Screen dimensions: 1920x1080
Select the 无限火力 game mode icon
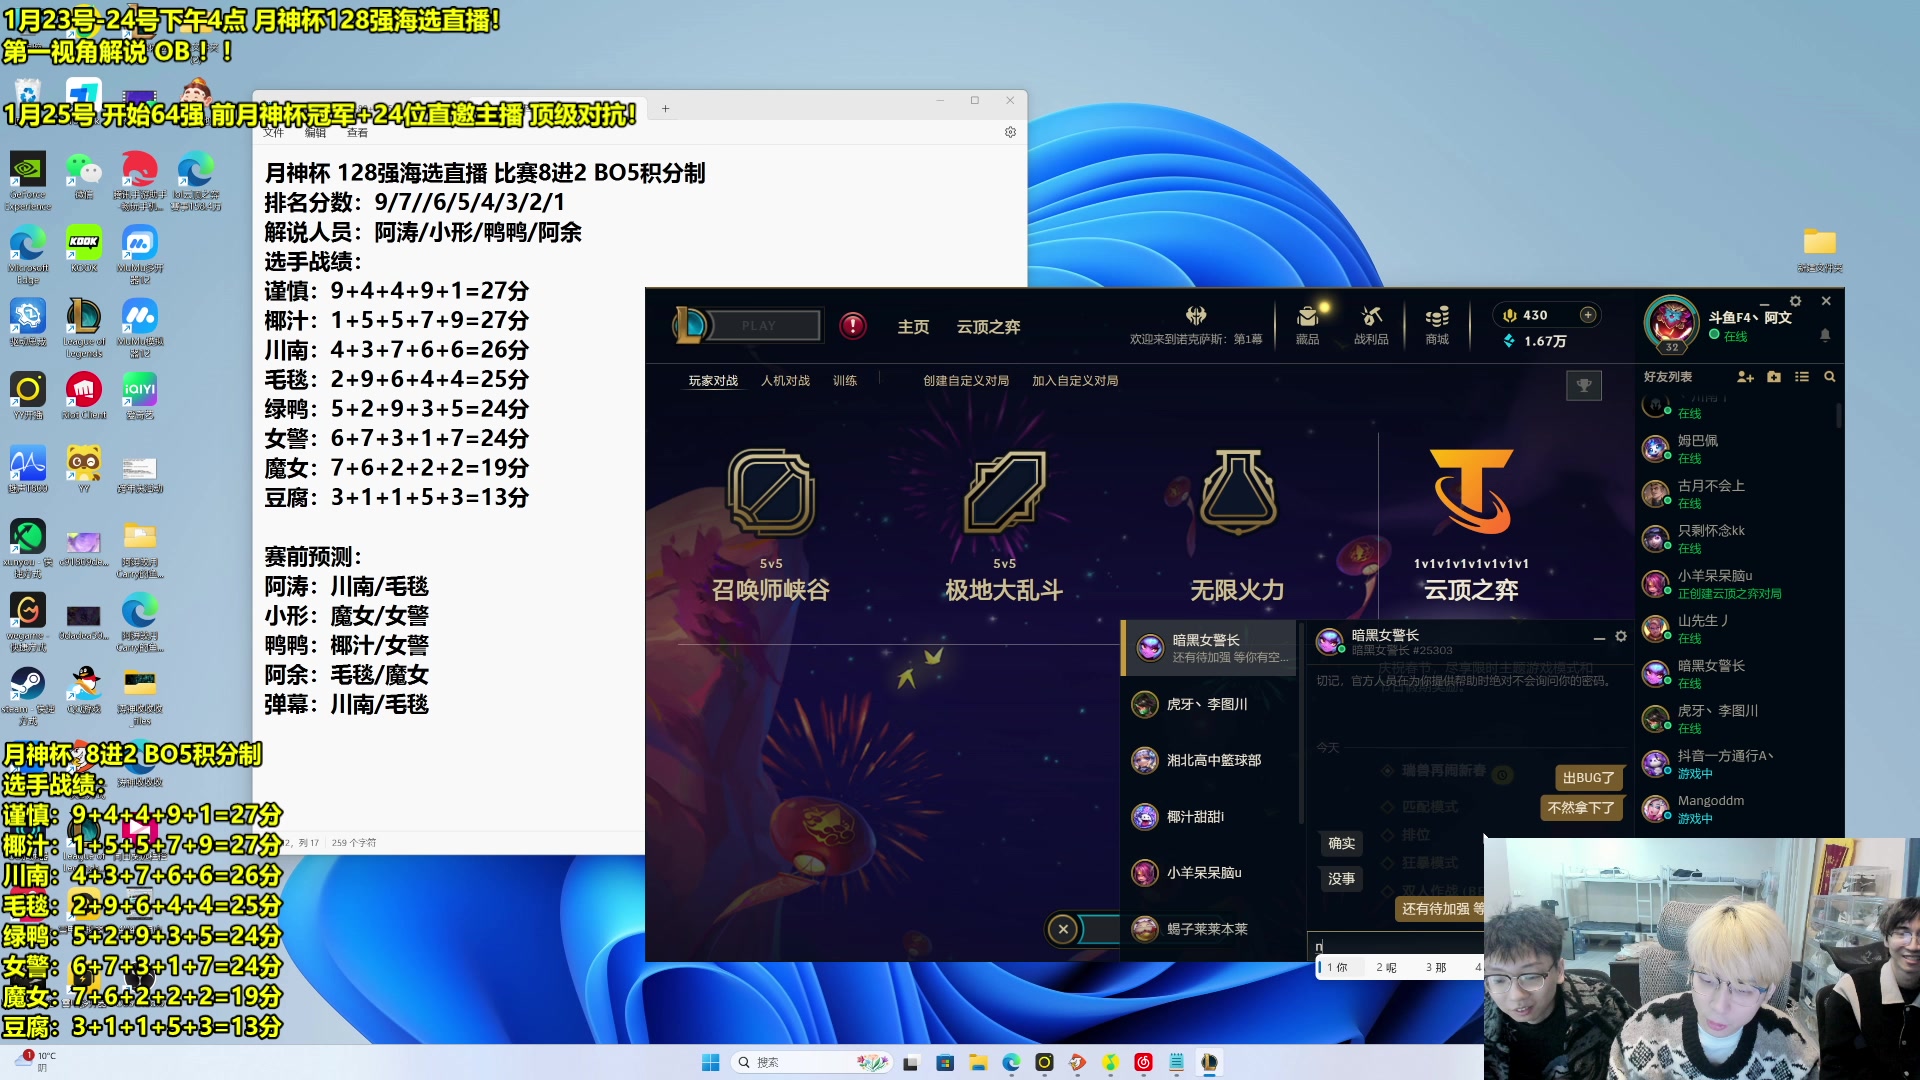pos(1237,492)
